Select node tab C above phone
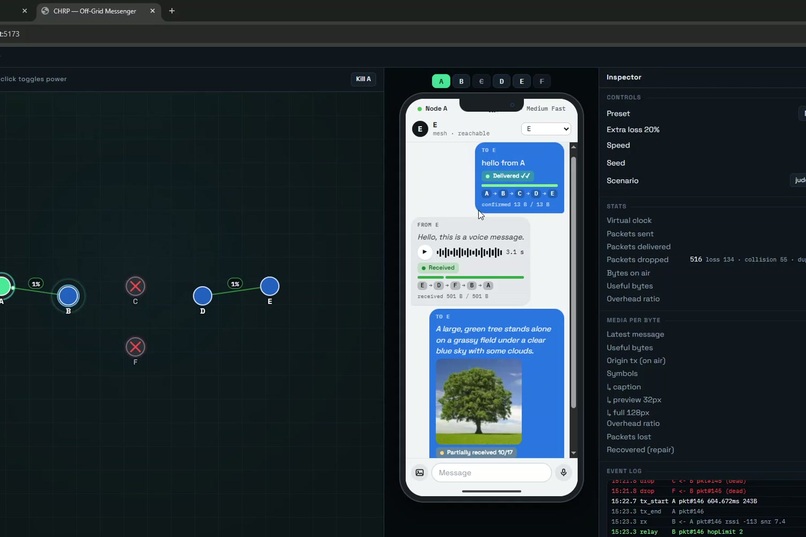 (x=481, y=81)
